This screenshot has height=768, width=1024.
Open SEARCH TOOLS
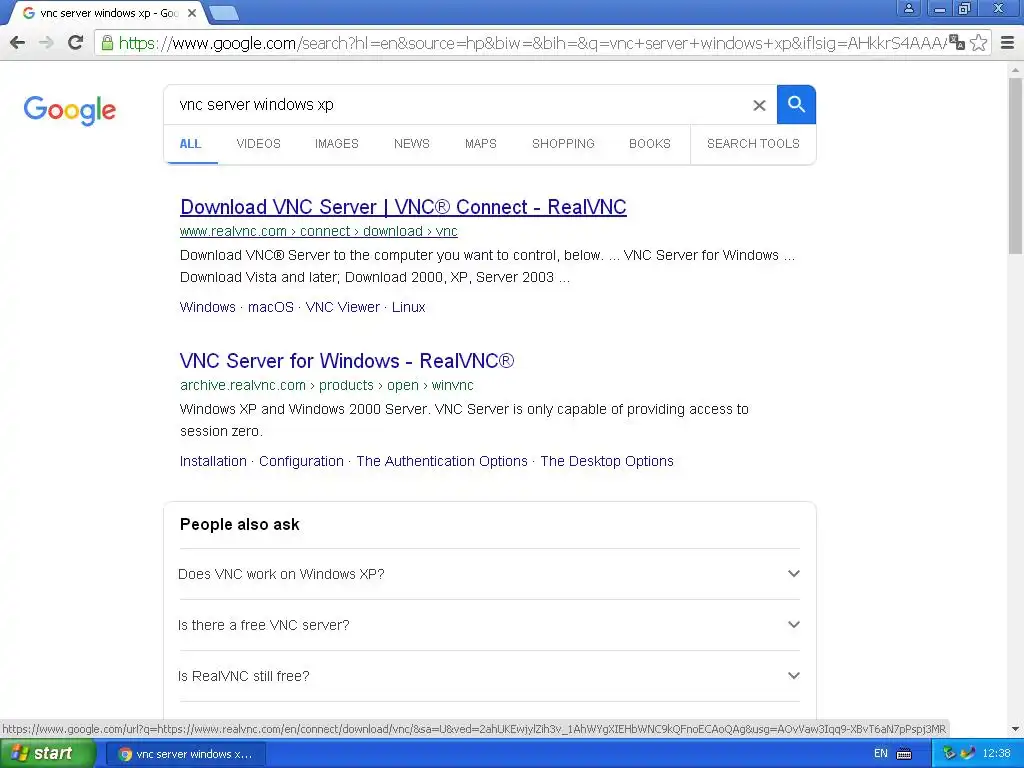coord(753,144)
